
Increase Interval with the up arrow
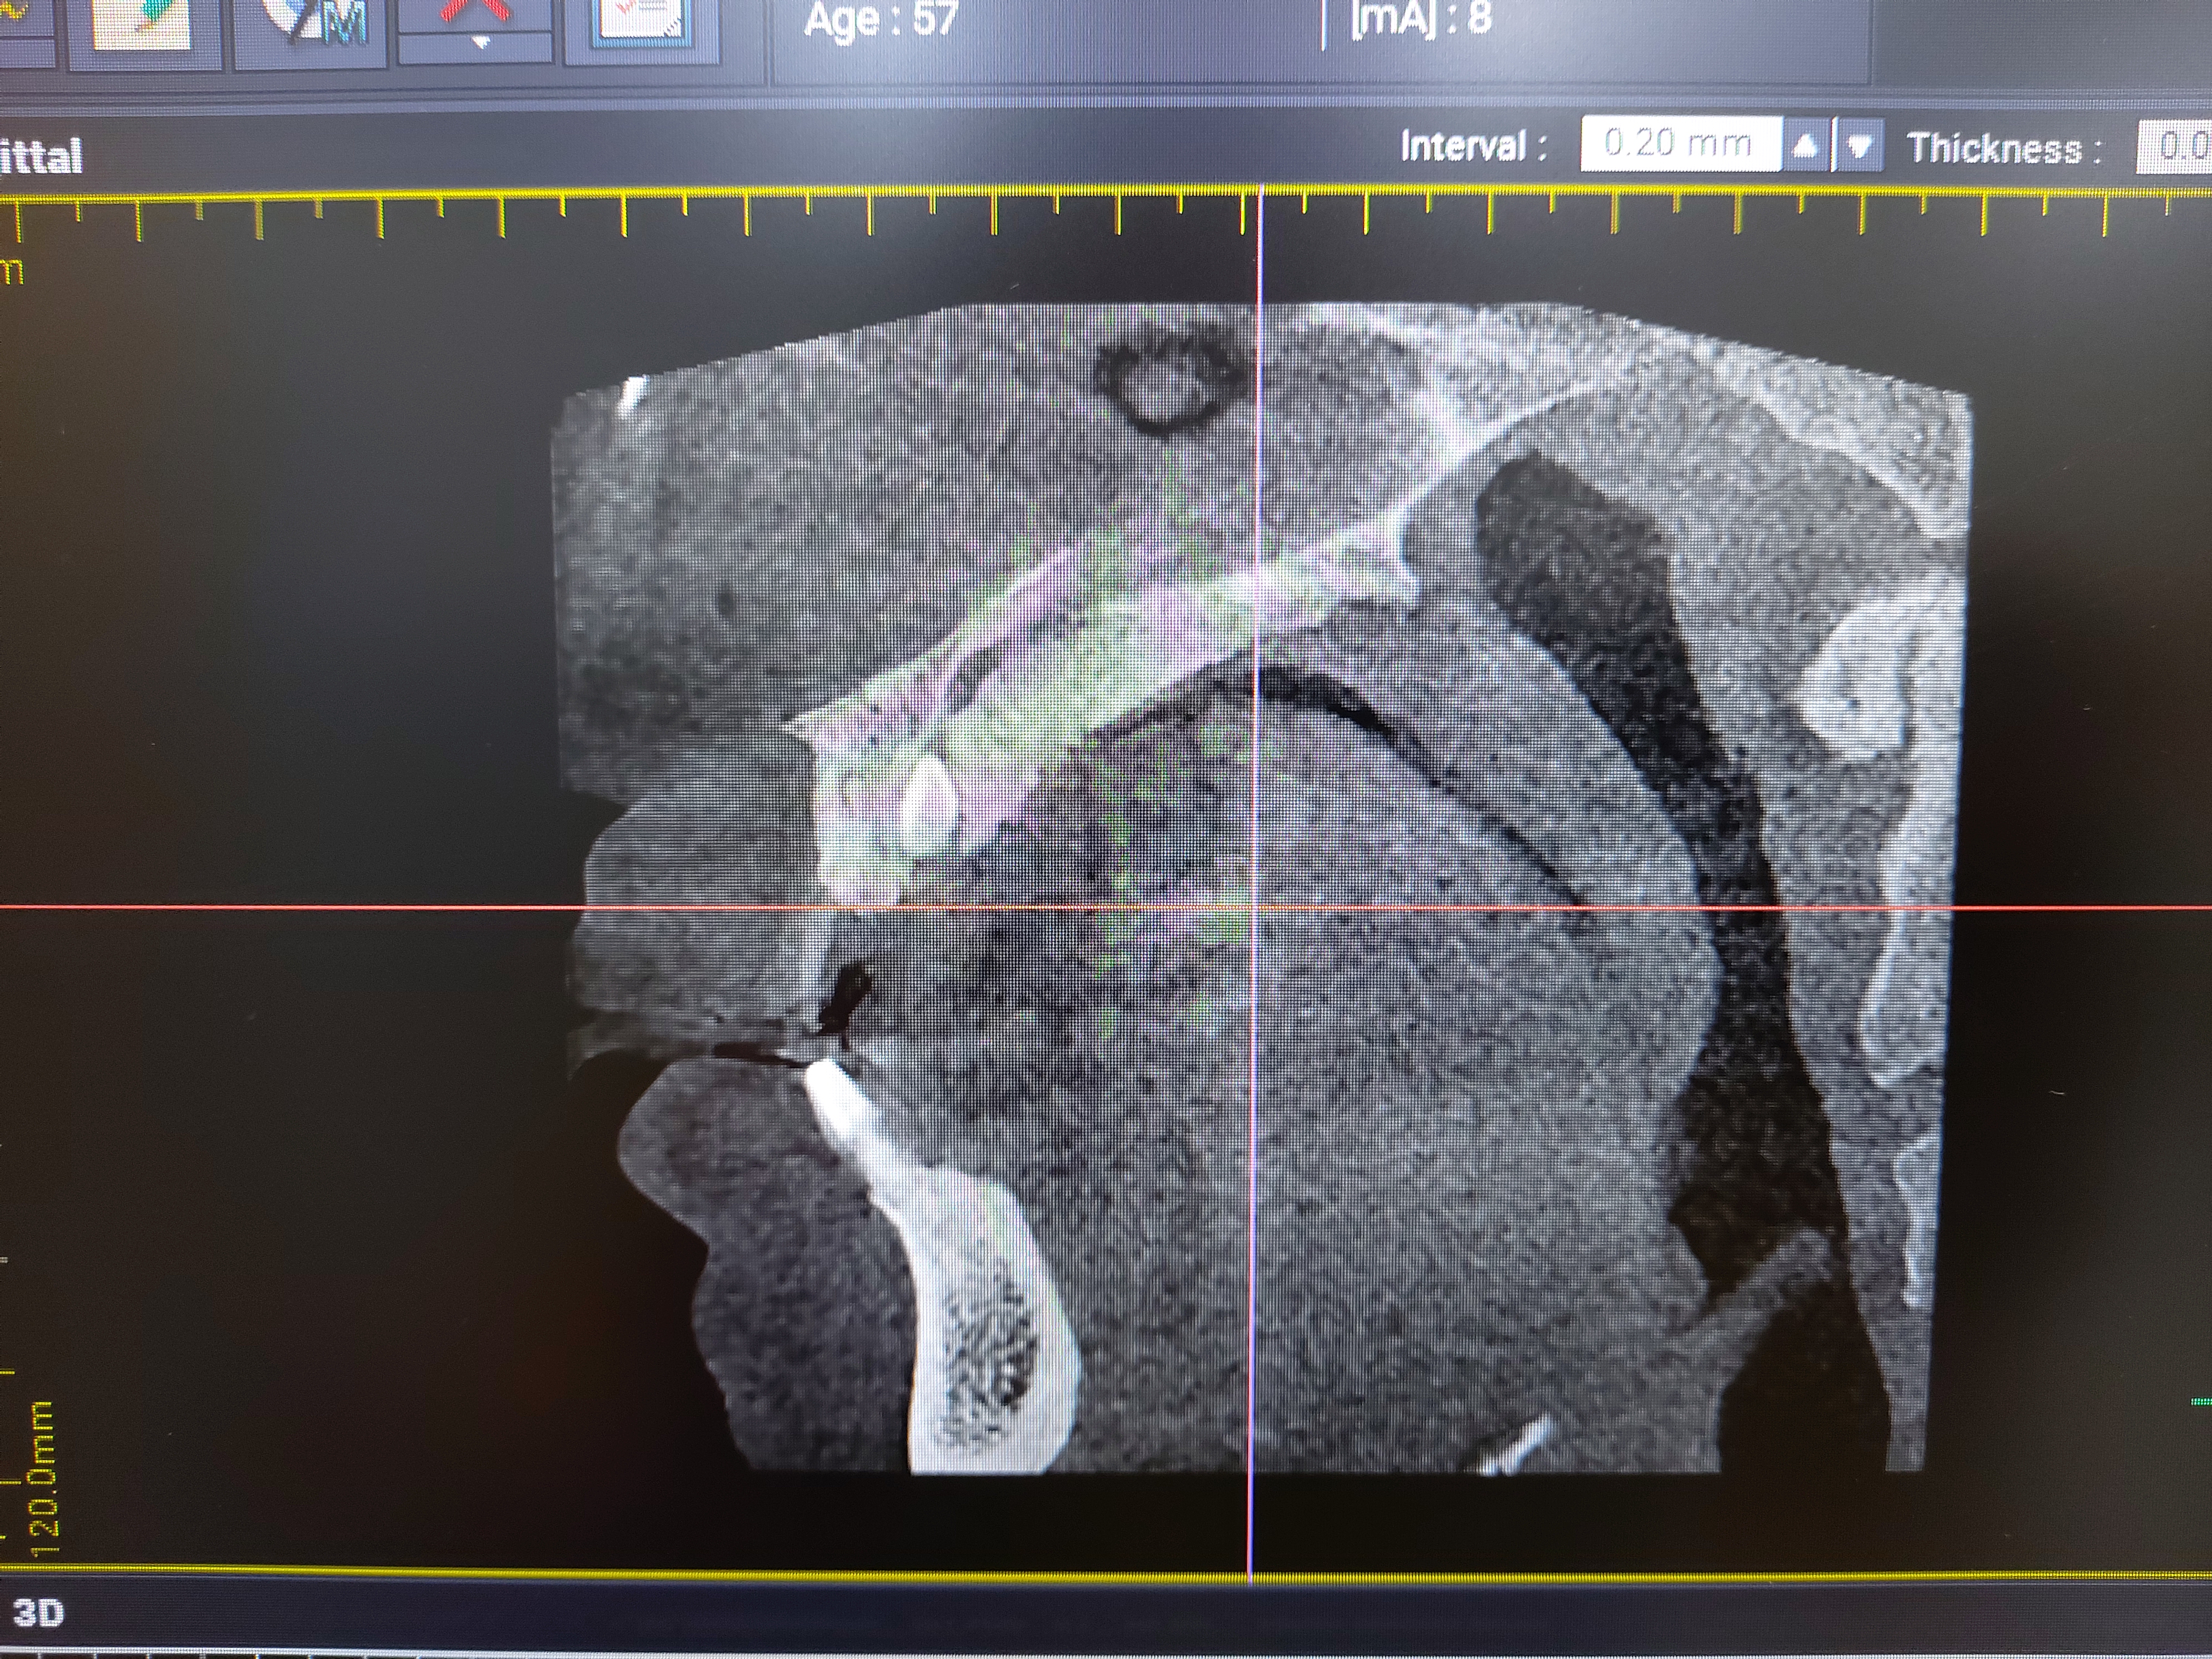[x=1806, y=146]
